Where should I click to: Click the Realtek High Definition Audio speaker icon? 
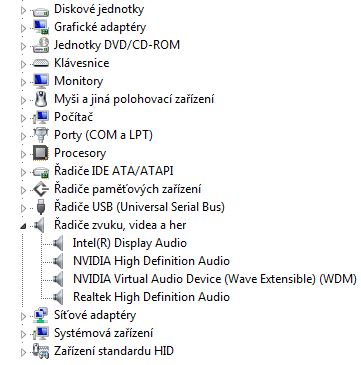pyautogui.click(x=58, y=297)
